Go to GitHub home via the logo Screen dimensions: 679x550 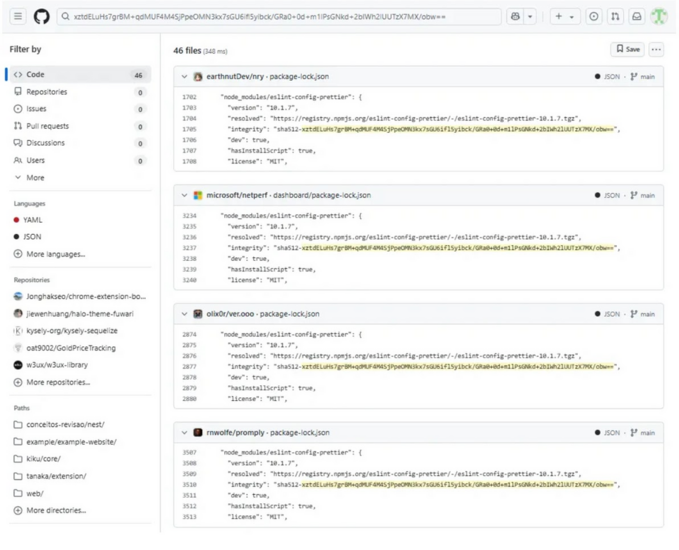pos(42,16)
